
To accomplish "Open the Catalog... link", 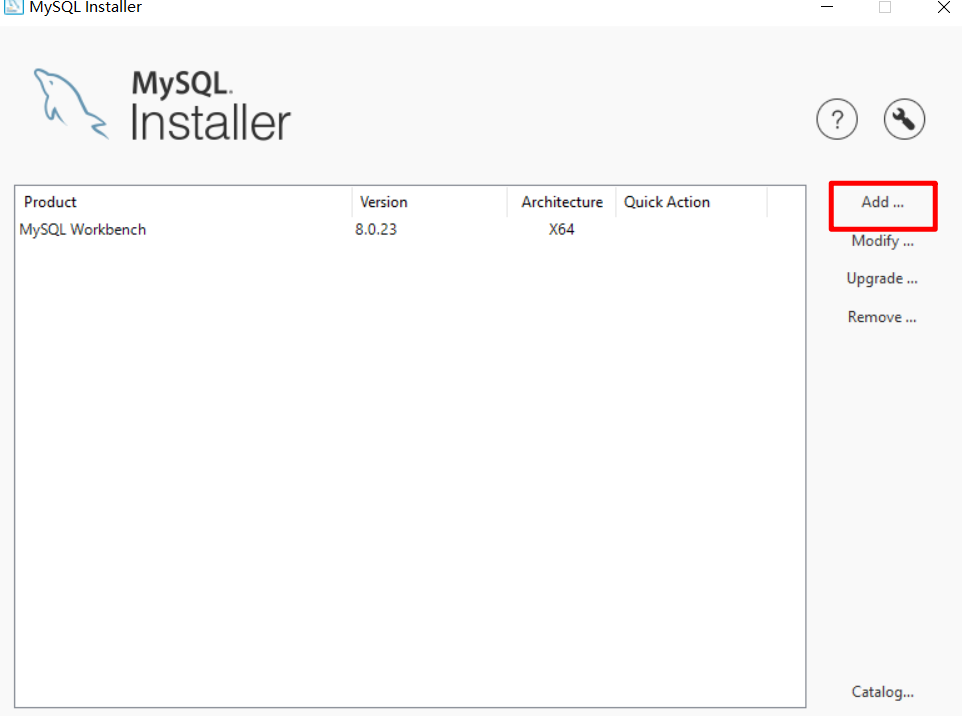I will (882, 692).
